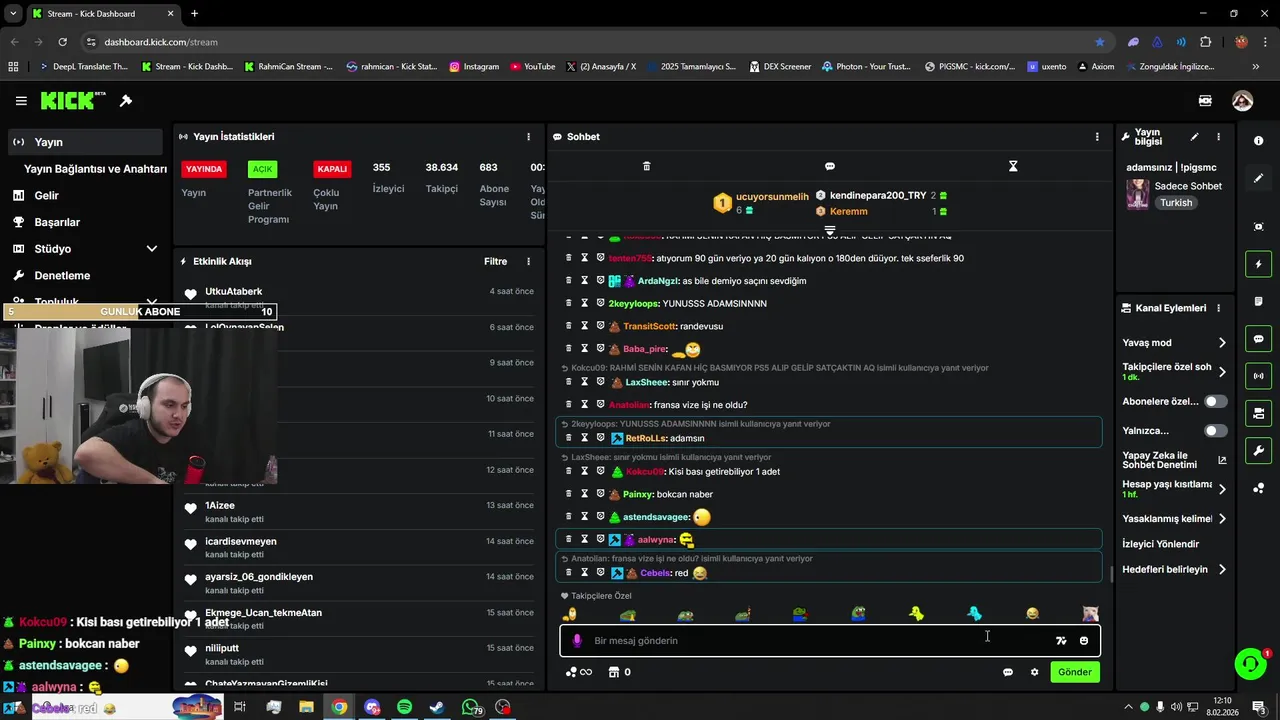Open three-dot menu of Yayın bilgisi panel

pos(1218,137)
